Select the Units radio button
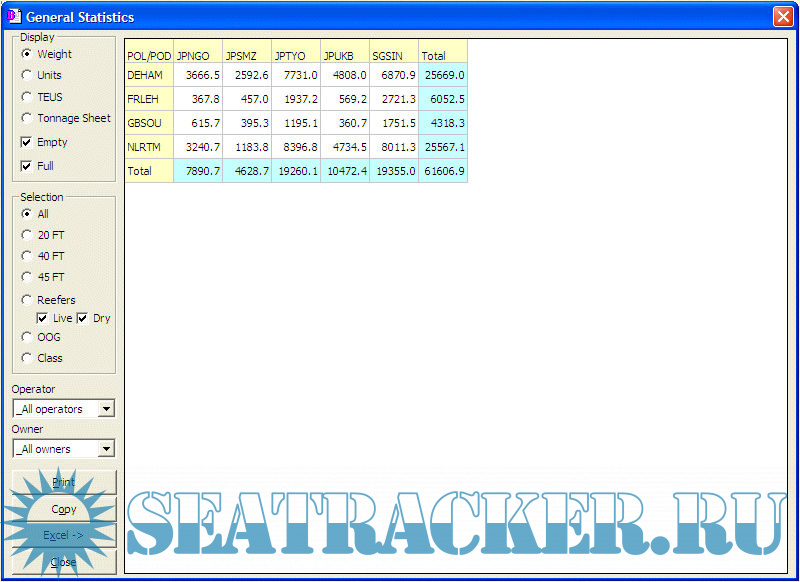The image size is (800, 582). (27, 75)
